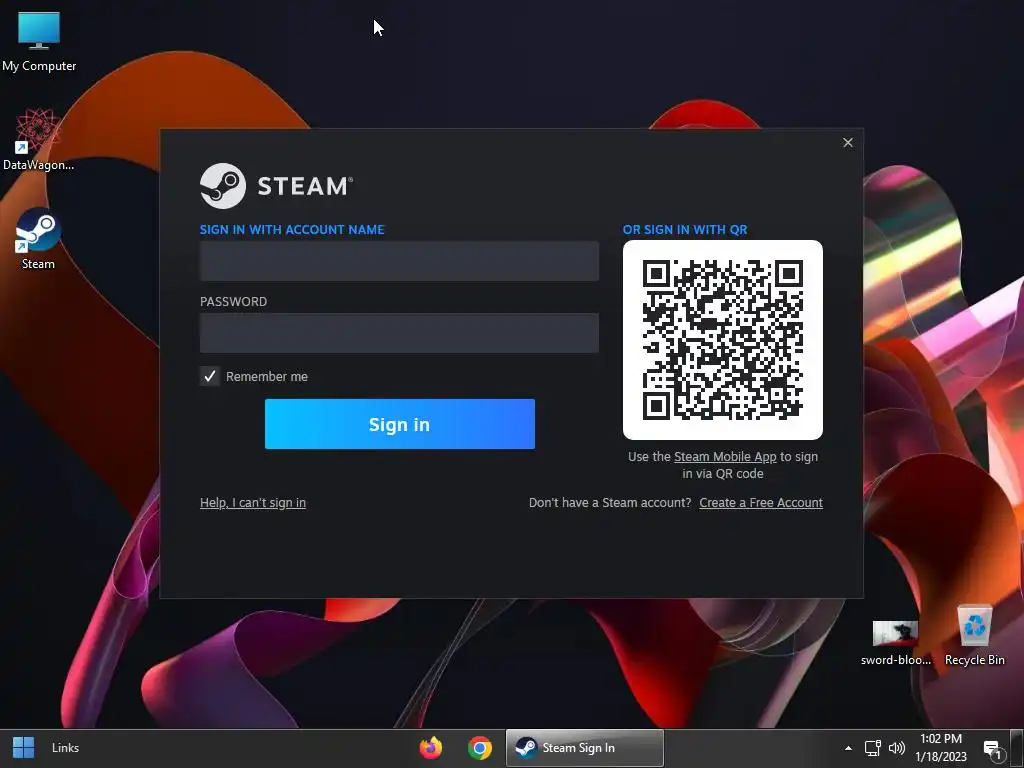Image resolution: width=1024 pixels, height=768 pixels.
Task: Focus the account name input field
Action: (399, 261)
